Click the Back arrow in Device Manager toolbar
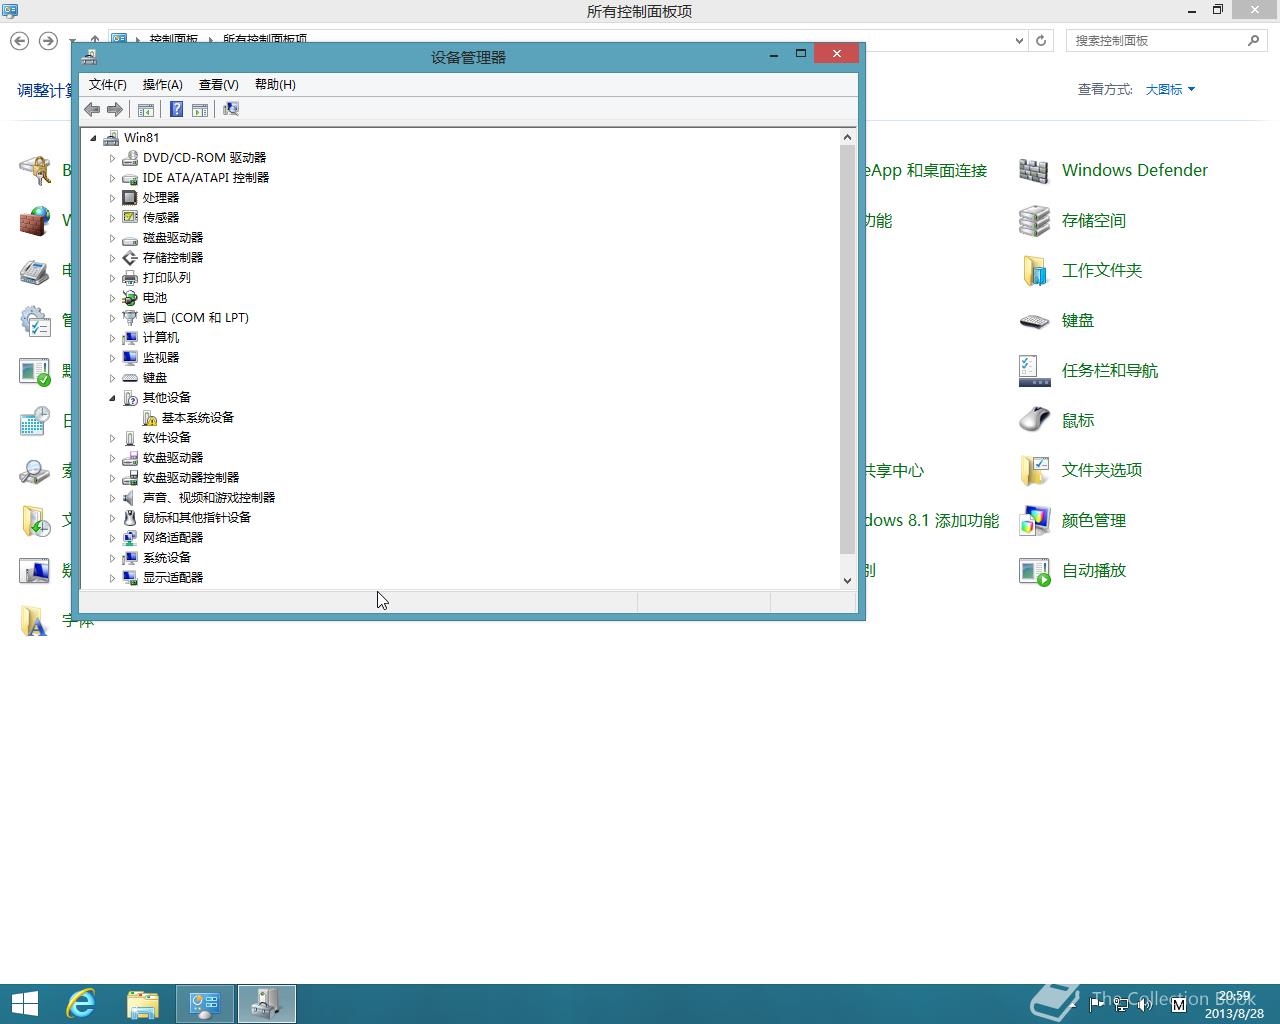The width and height of the screenshot is (1280, 1024). [92, 109]
